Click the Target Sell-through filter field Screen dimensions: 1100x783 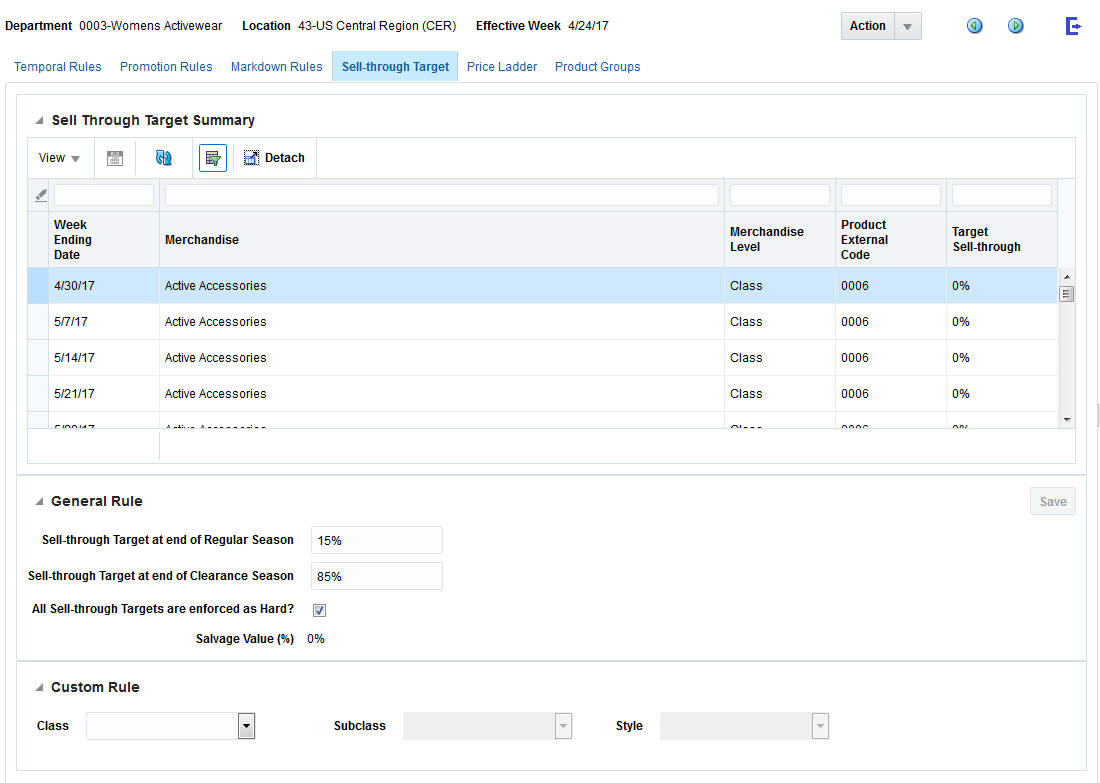[x=1002, y=195]
